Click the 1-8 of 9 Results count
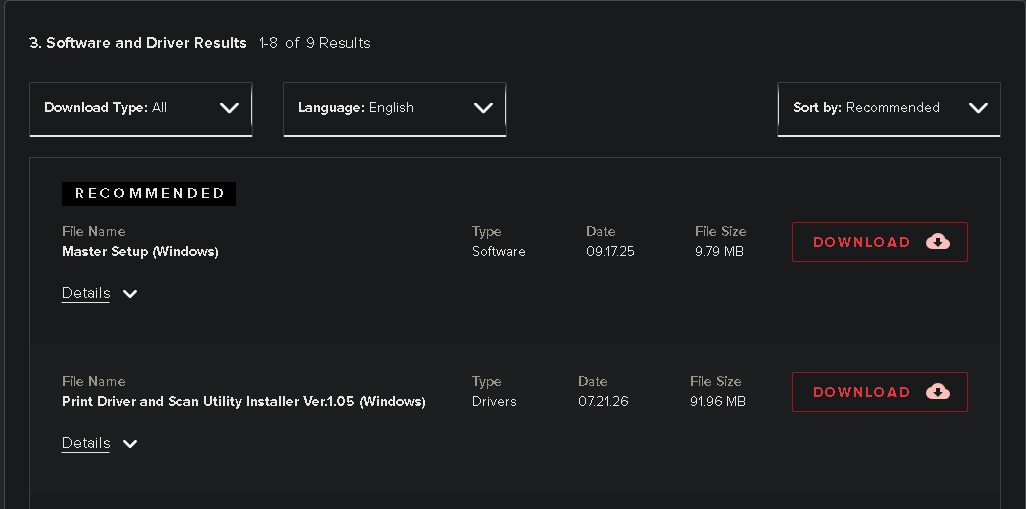1026x509 pixels. point(315,43)
